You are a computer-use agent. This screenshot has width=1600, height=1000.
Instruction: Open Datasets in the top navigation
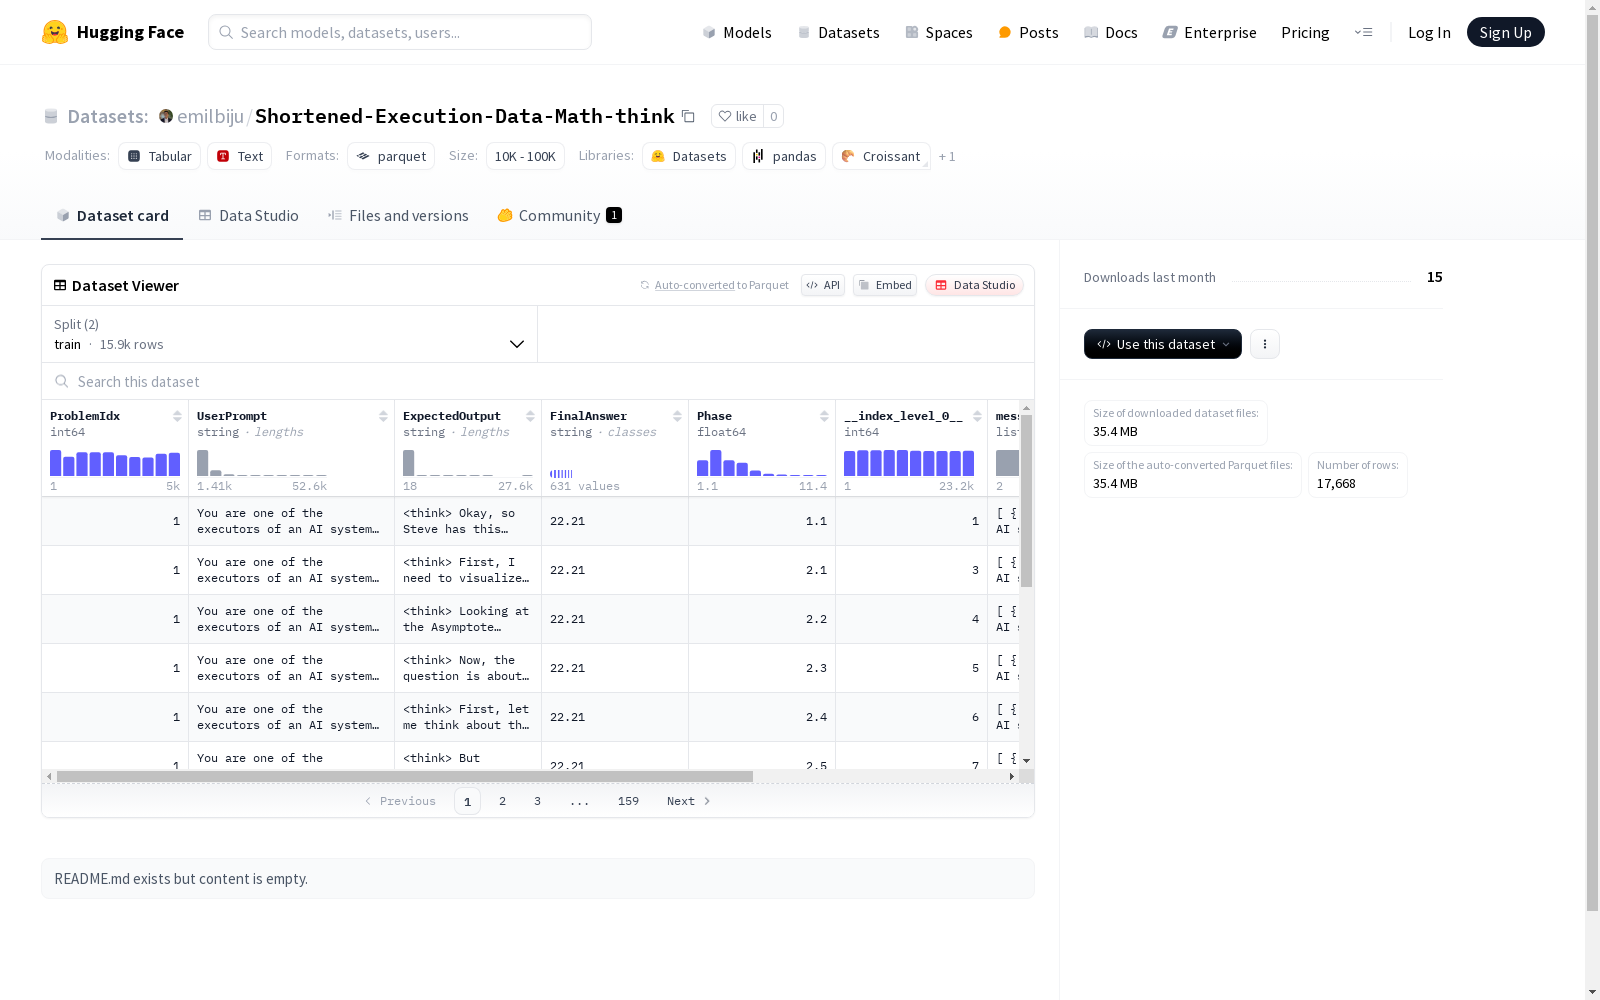838,32
